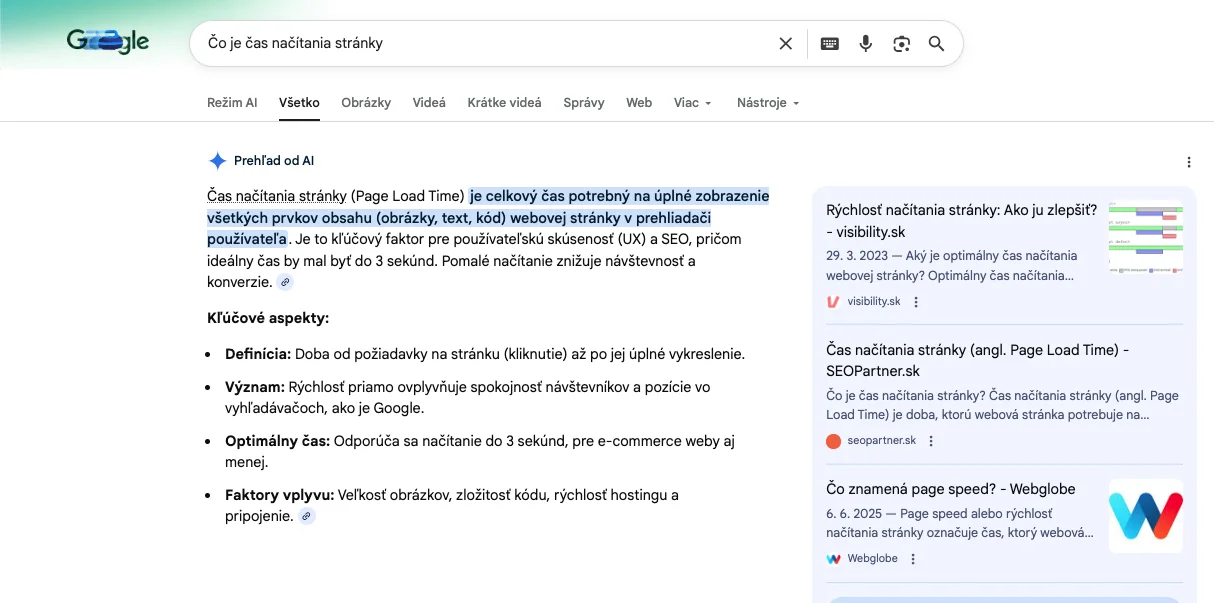
Task: Expand the Nástroje dropdown
Action: coord(767,103)
